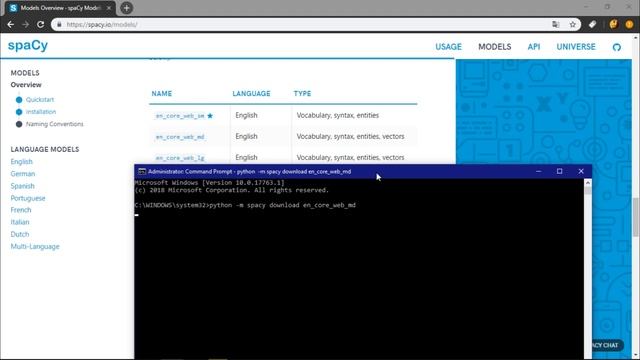
Task: Click the Command Prompt window icon
Action: pyautogui.click(x=142, y=171)
